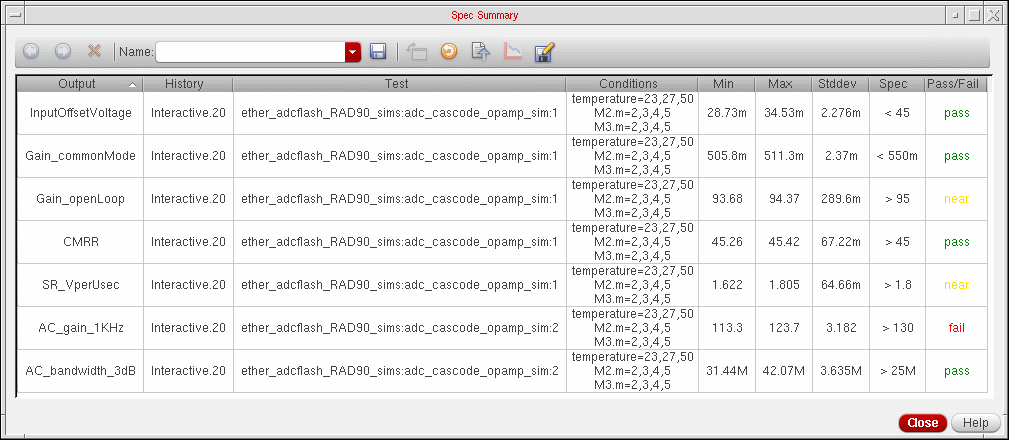Click the '> 130' spec cell
This screenshot has width=1009, height=440.
897,328
